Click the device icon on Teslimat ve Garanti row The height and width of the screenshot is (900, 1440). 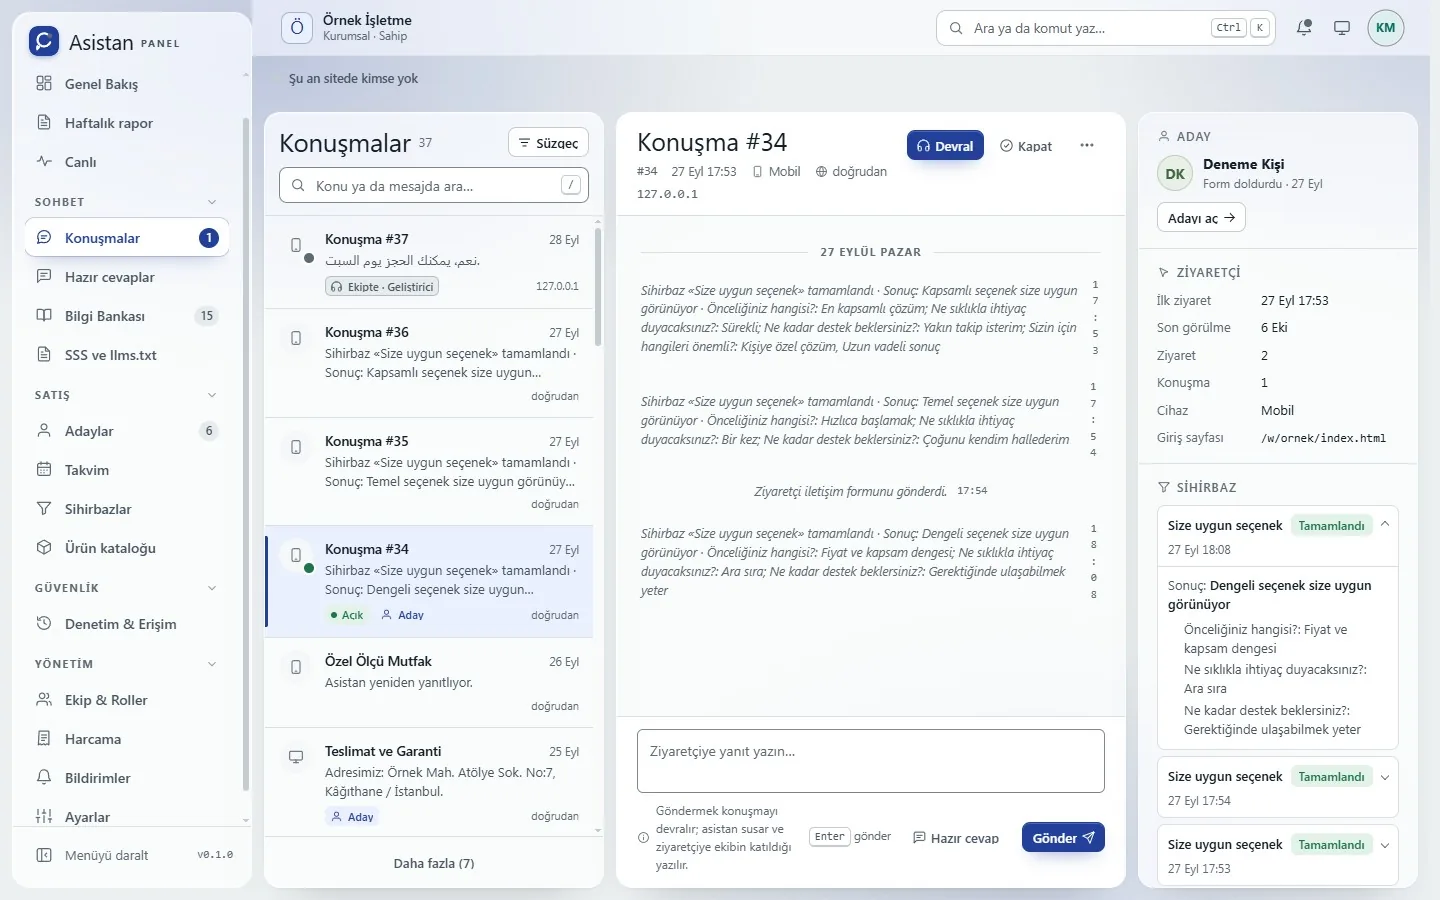pos(296,757)
